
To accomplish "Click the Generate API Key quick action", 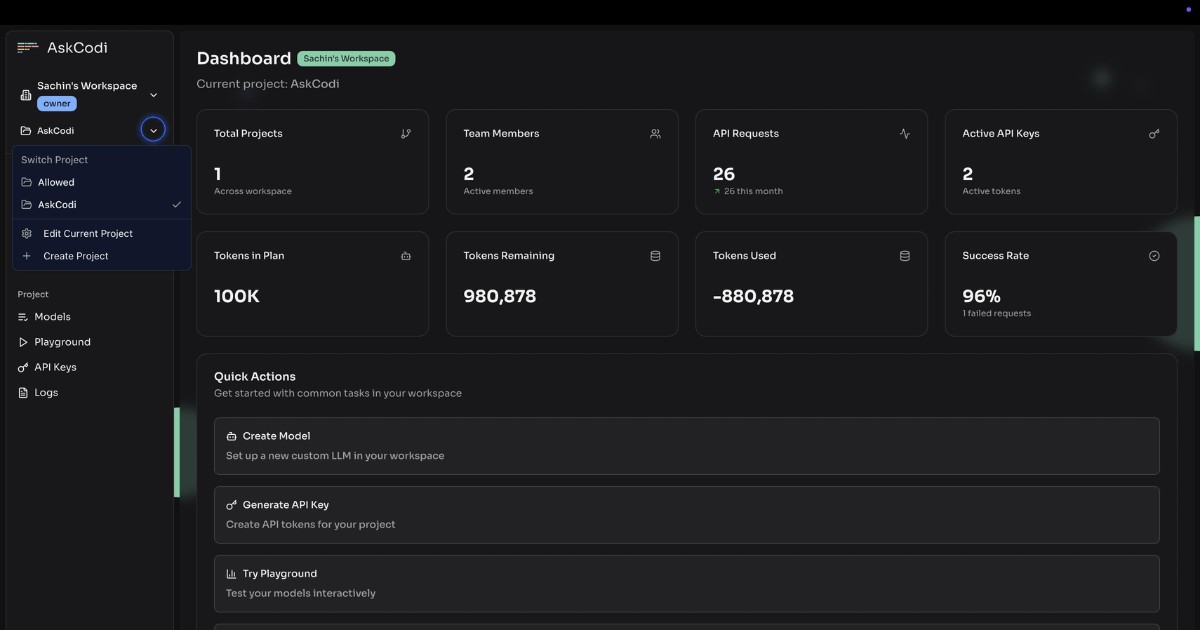I will [x=687, y=515].
